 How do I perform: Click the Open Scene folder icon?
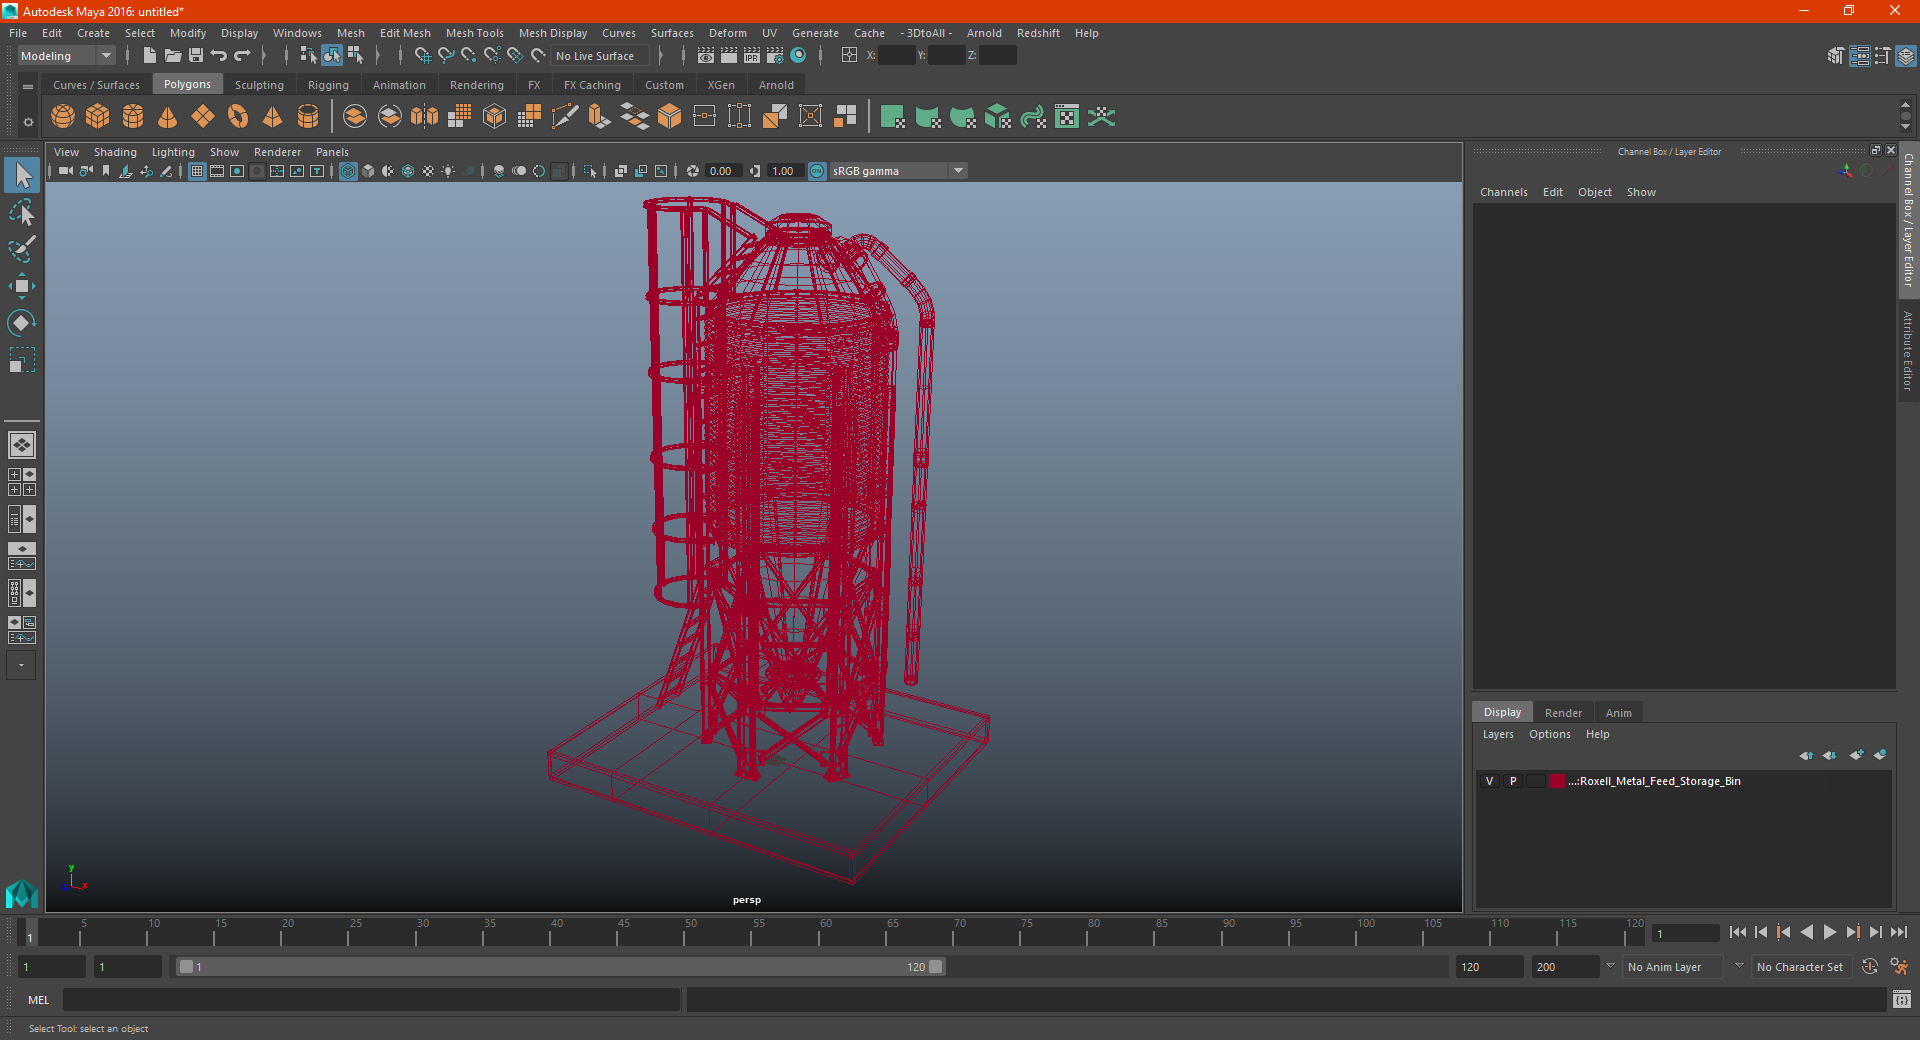[x=173, y=56]
